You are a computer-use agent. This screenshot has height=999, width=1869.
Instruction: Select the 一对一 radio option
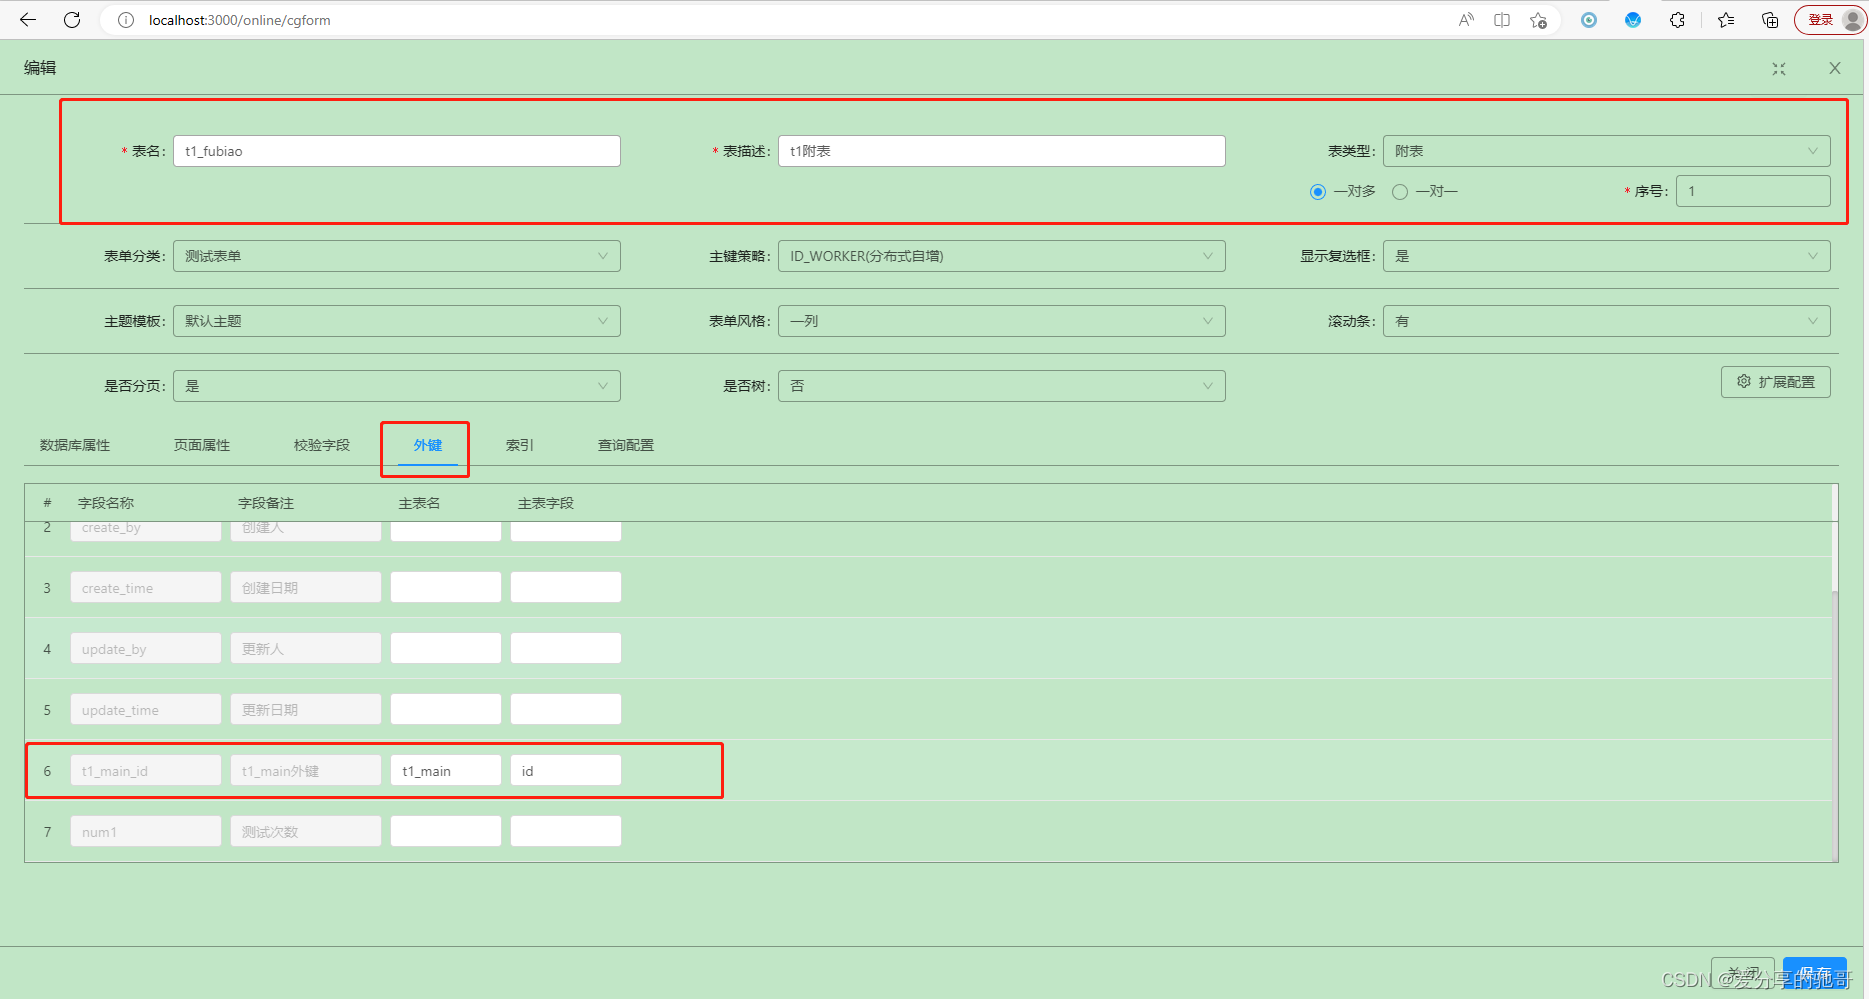pos(1425,191)
